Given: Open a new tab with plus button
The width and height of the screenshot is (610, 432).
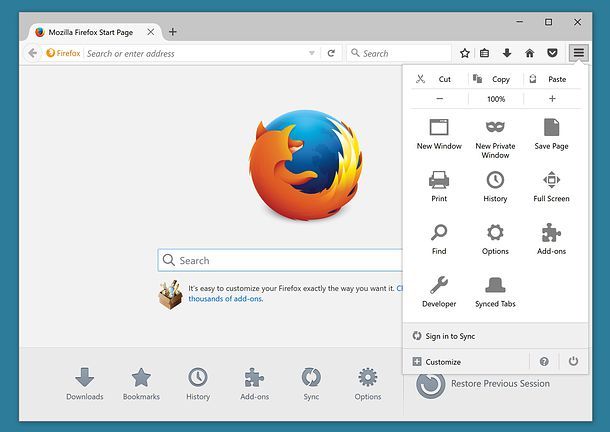Looking at the screenshot, I should 173,32.
